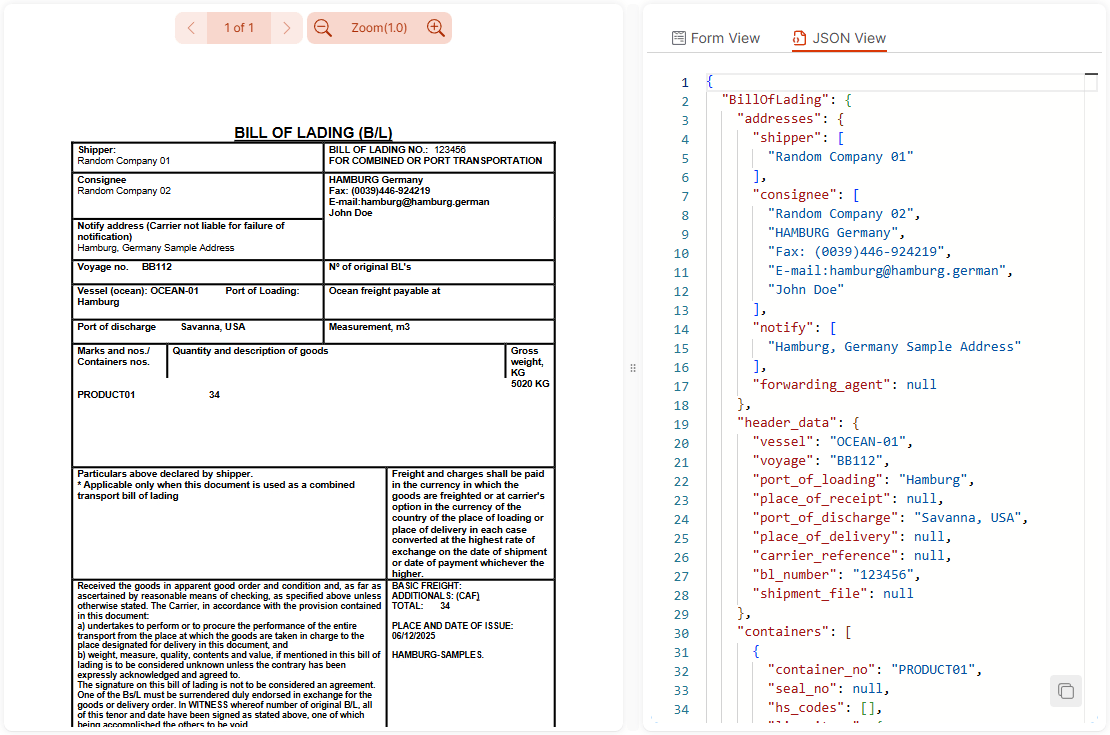Click JSON key "header_data"
Viewport: 1110px width, 735px height.
click(x=786, y=423)
